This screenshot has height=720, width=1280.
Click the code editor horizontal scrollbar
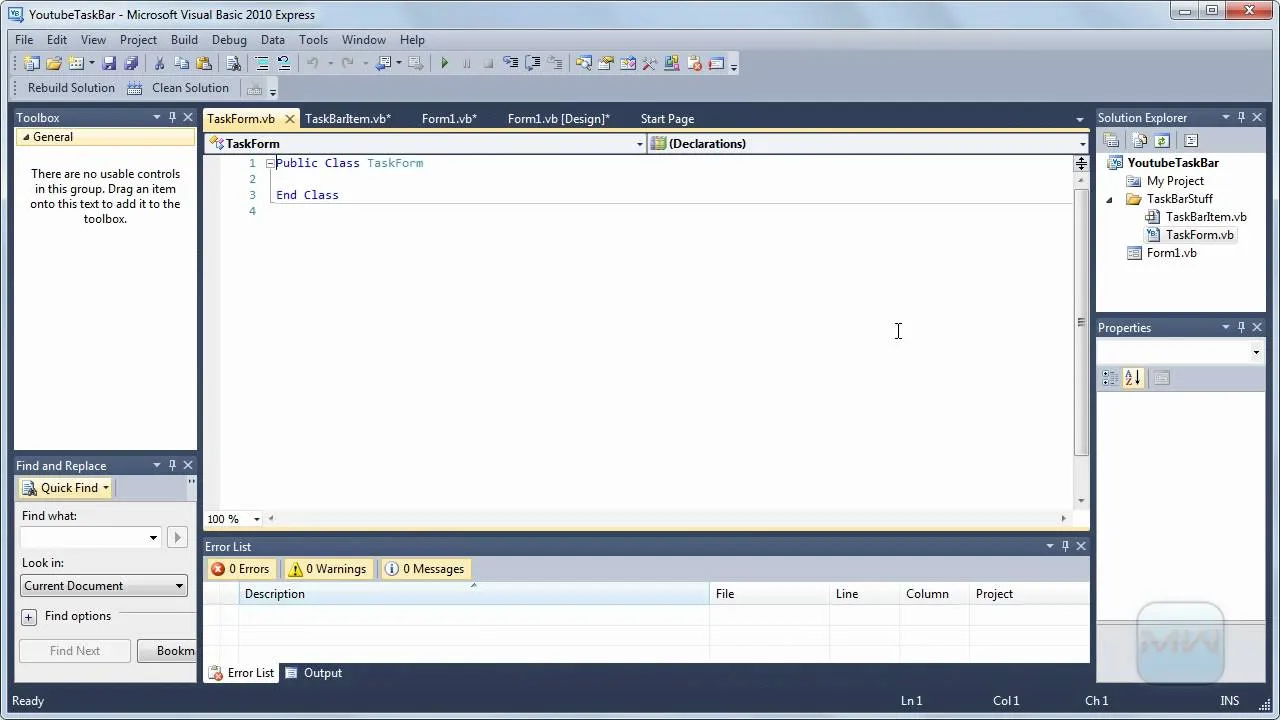pos(667,519)
